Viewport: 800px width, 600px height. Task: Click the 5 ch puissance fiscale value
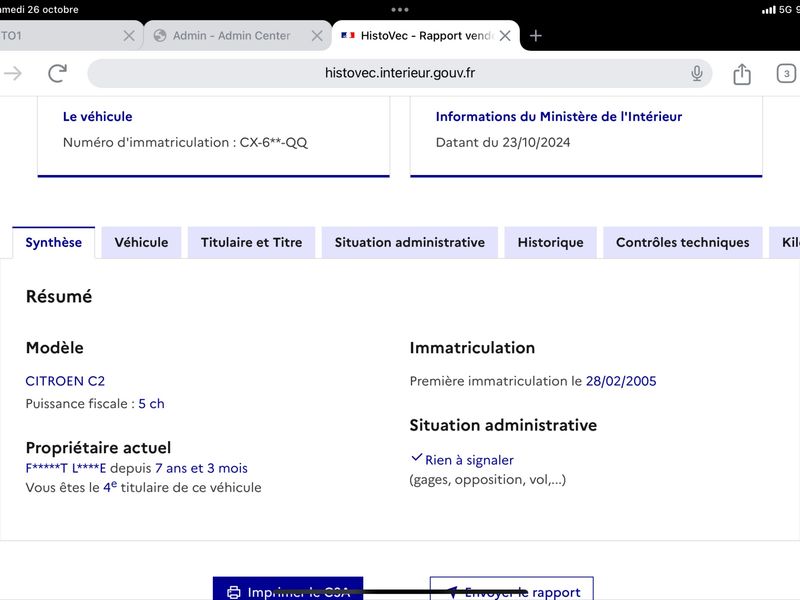[152, 404]
